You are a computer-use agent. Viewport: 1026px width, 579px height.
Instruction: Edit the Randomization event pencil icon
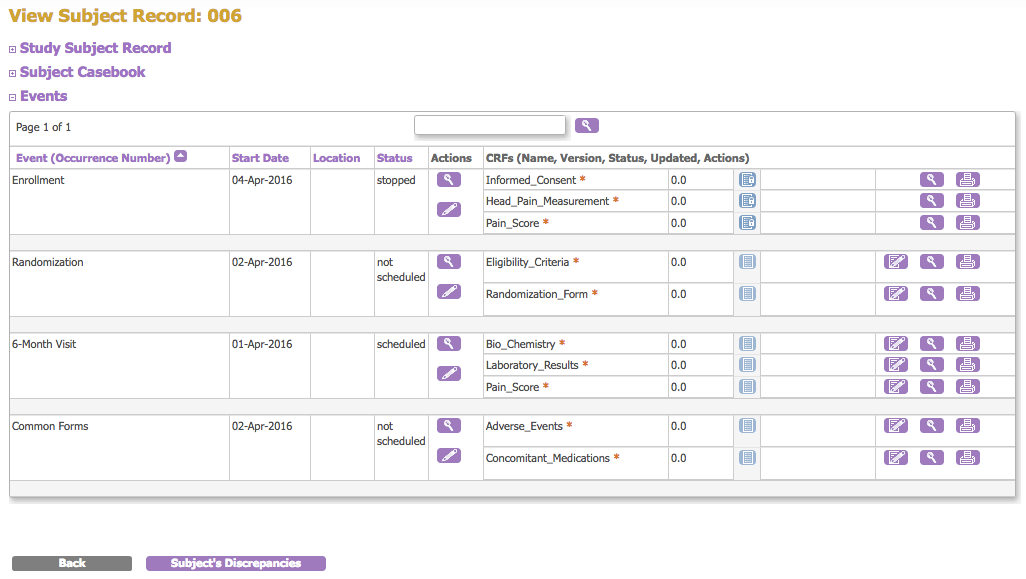[449, 291]
